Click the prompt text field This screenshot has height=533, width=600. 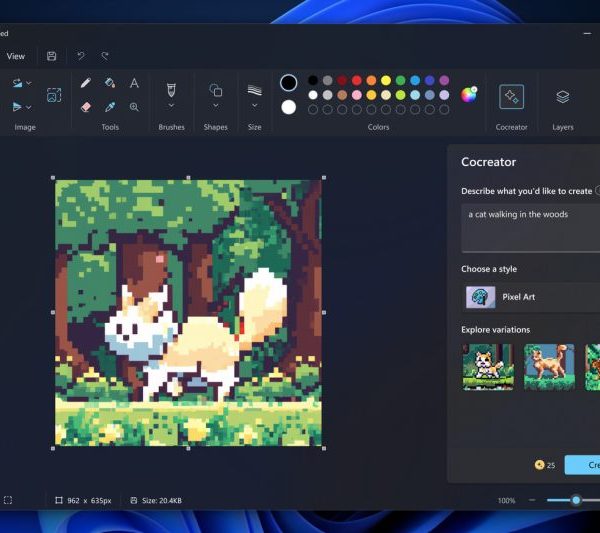(531, 228)
